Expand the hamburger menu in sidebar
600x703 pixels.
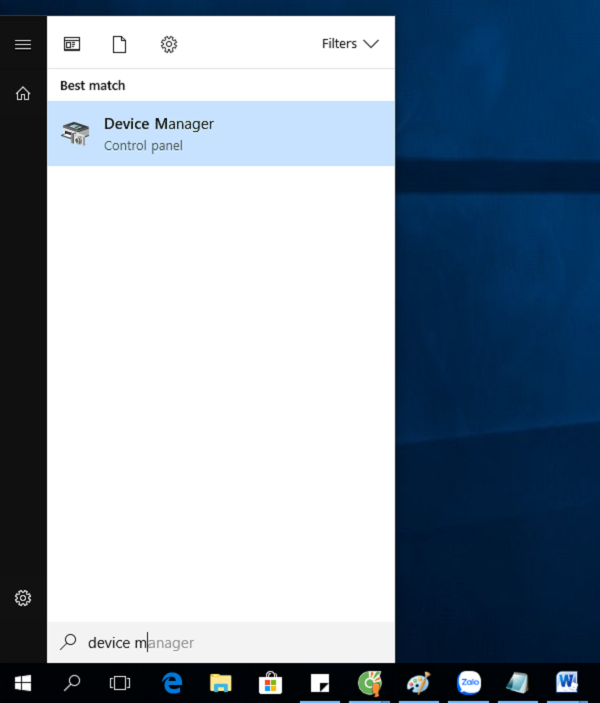(23, 44)
